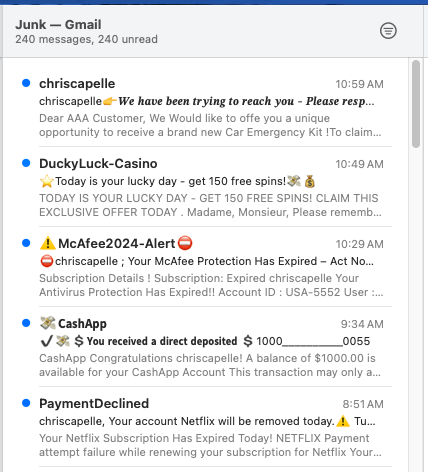Click unread dot beside CashApp message
The width and height of the screenshot is (428, 472).
coord(26,323)
